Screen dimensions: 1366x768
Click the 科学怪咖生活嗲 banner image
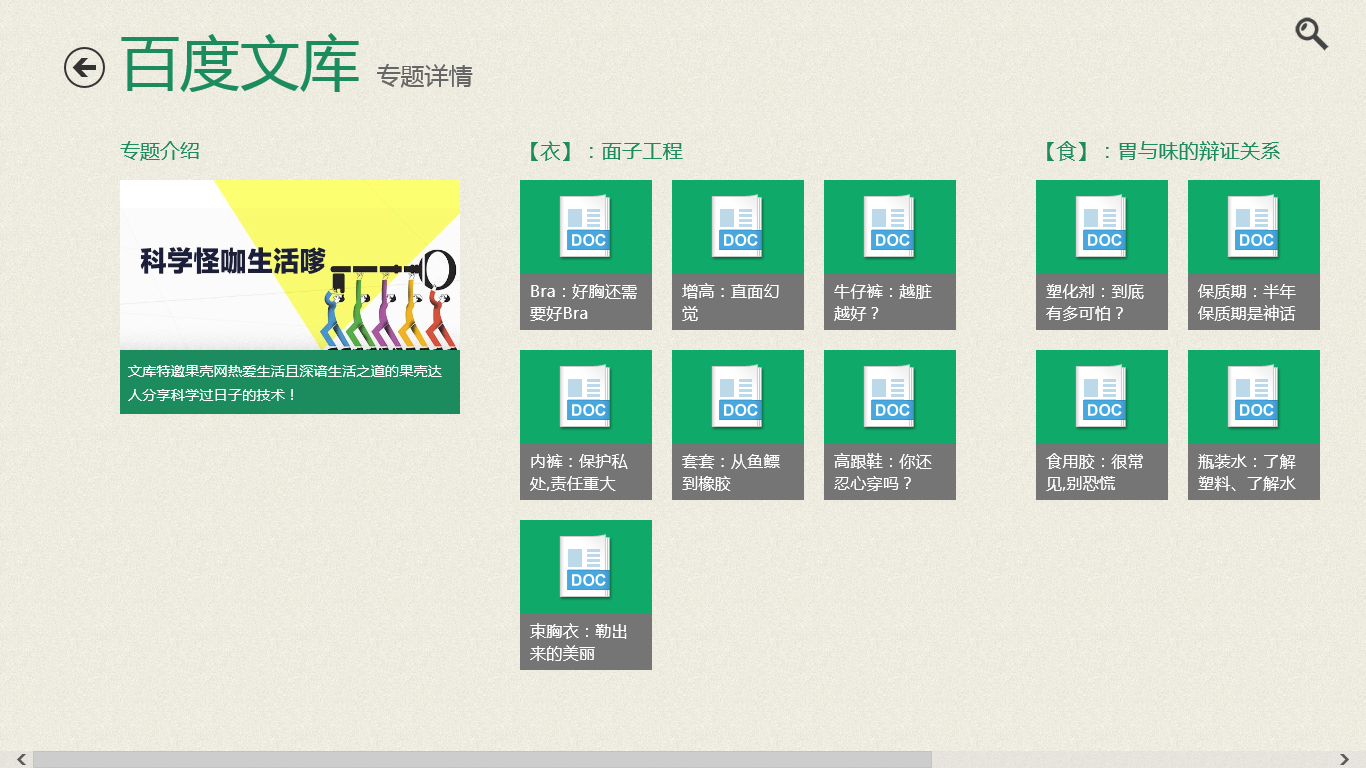[290, 265]
